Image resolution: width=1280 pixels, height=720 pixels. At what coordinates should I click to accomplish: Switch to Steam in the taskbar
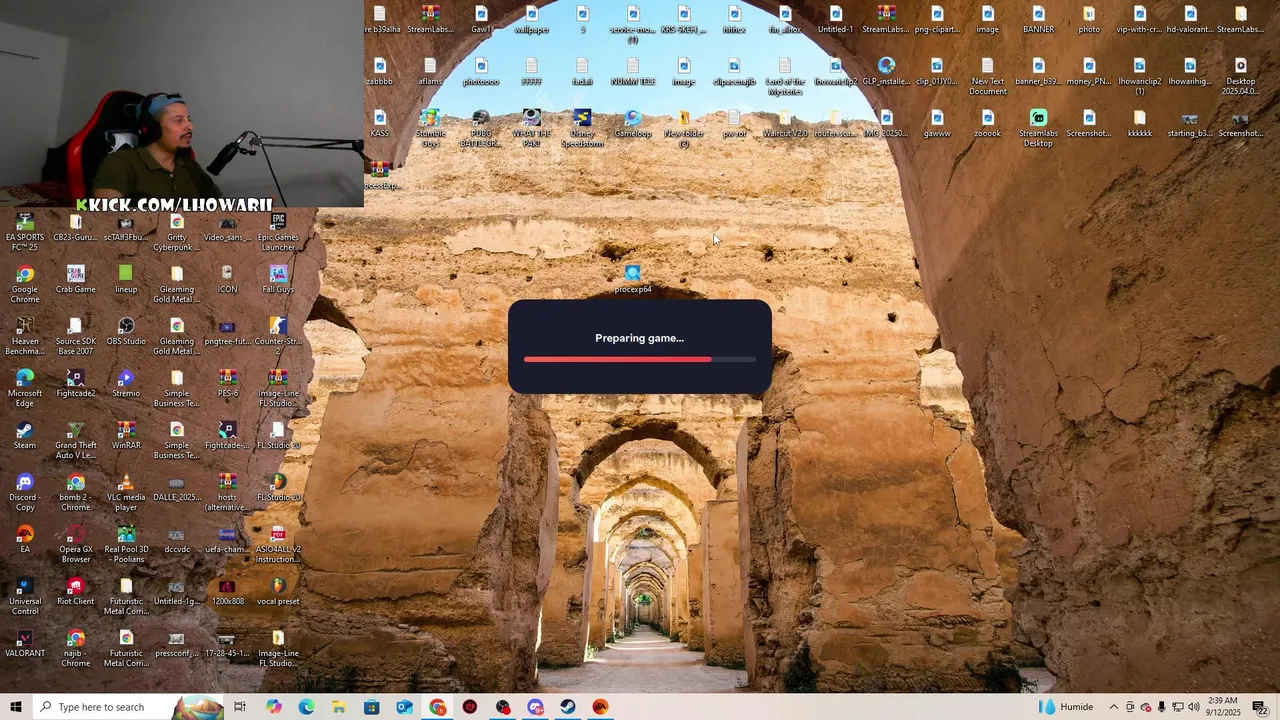[x=567, y=707]
